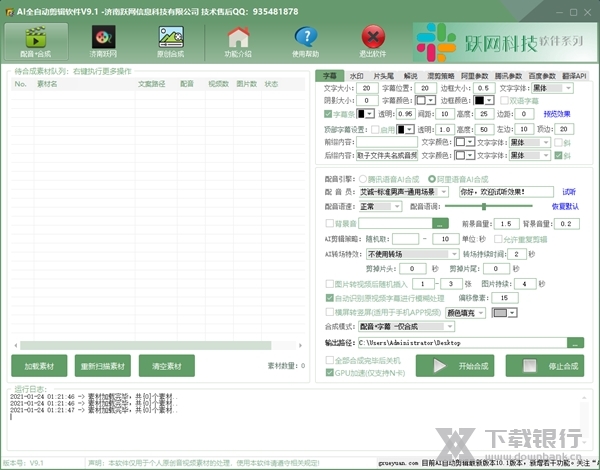
Task: Click the 输出路径 input field
Action: [x=463, y=343]
